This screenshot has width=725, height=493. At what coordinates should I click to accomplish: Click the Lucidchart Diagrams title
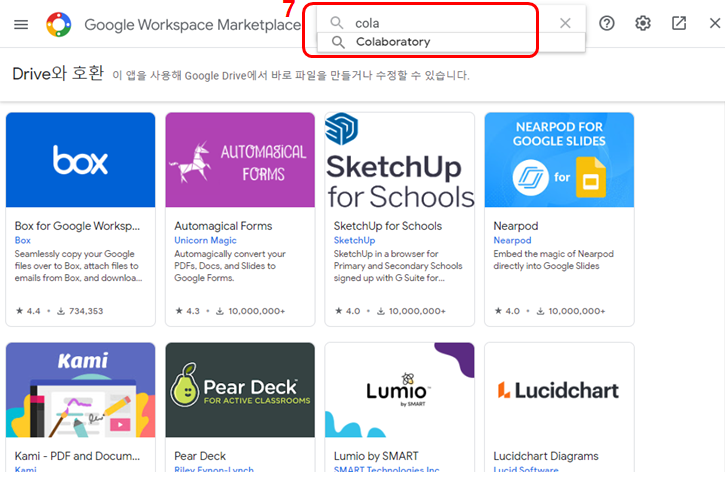point(546,456)
